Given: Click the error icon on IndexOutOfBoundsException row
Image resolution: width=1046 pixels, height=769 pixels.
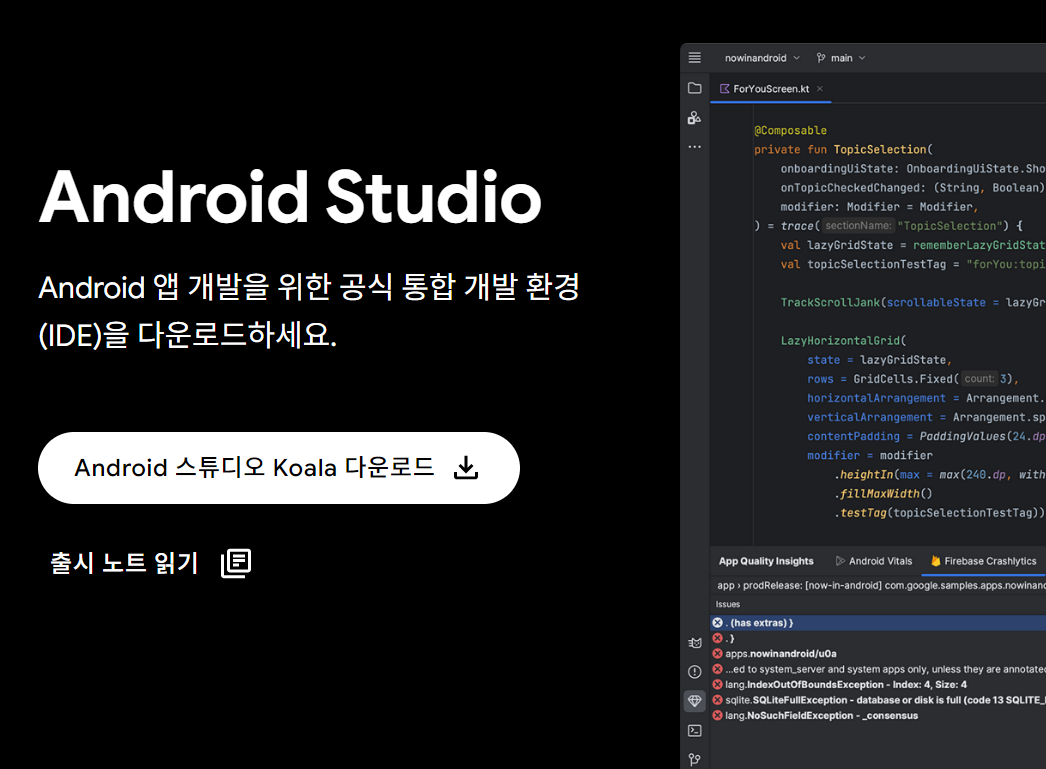Looking at the screenshot, I should click(x=717, y=684).
